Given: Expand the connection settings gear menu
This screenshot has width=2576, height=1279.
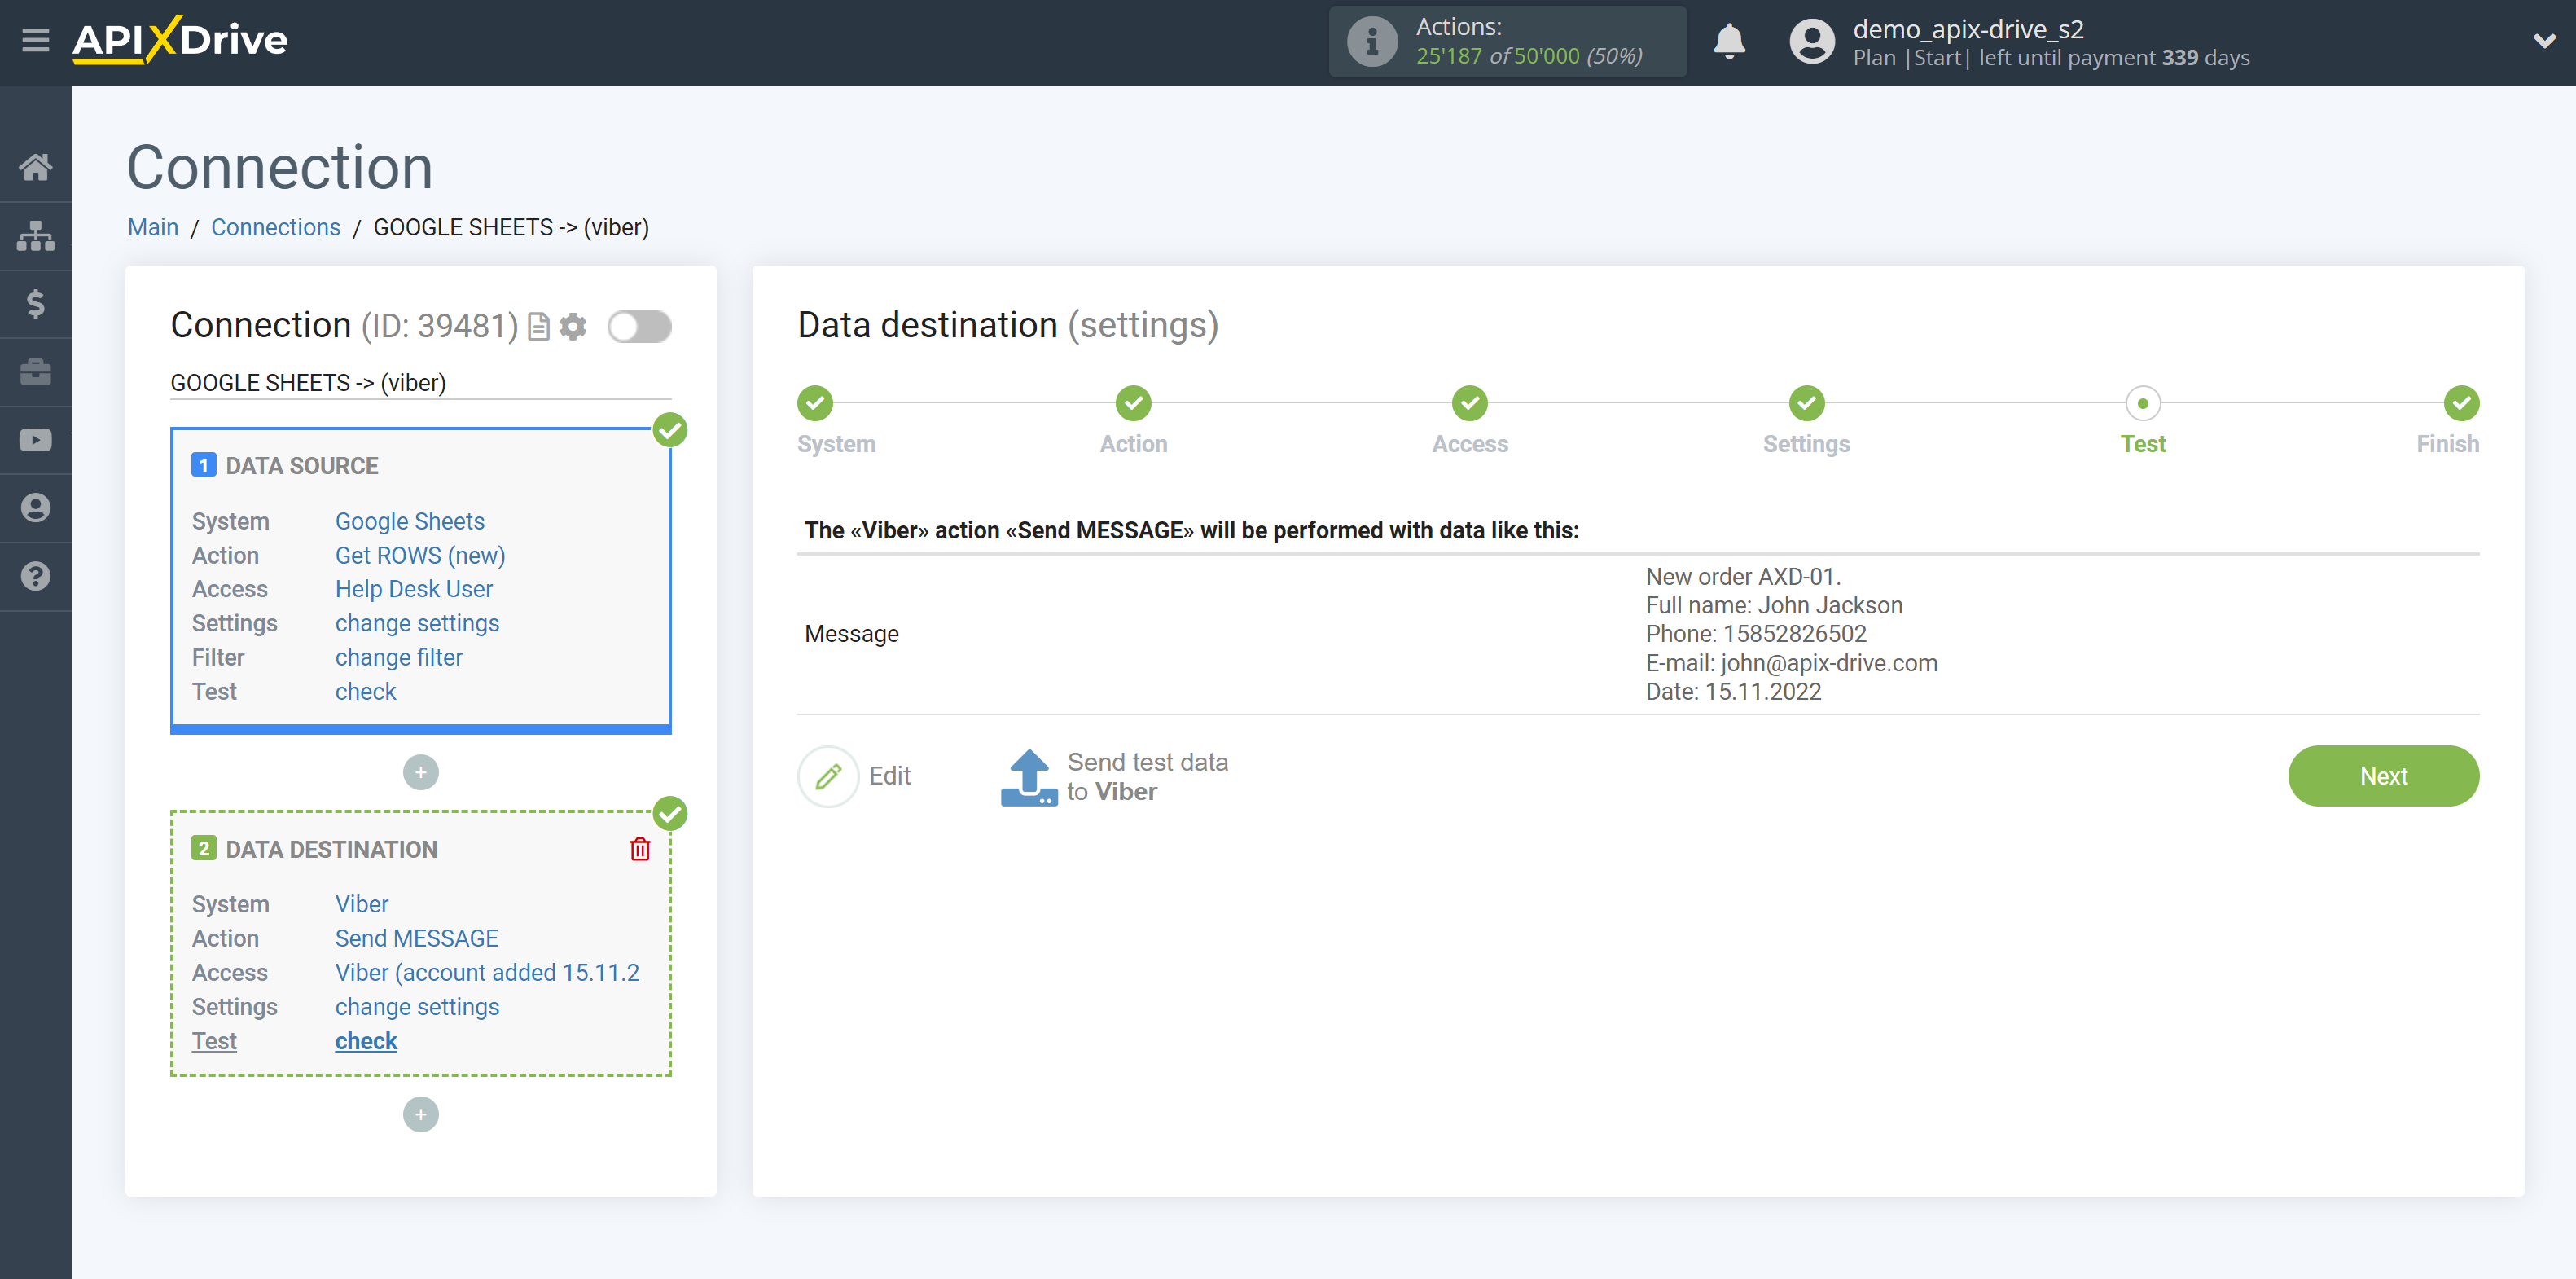Looking at the screenshot, I should coord(572,326).
